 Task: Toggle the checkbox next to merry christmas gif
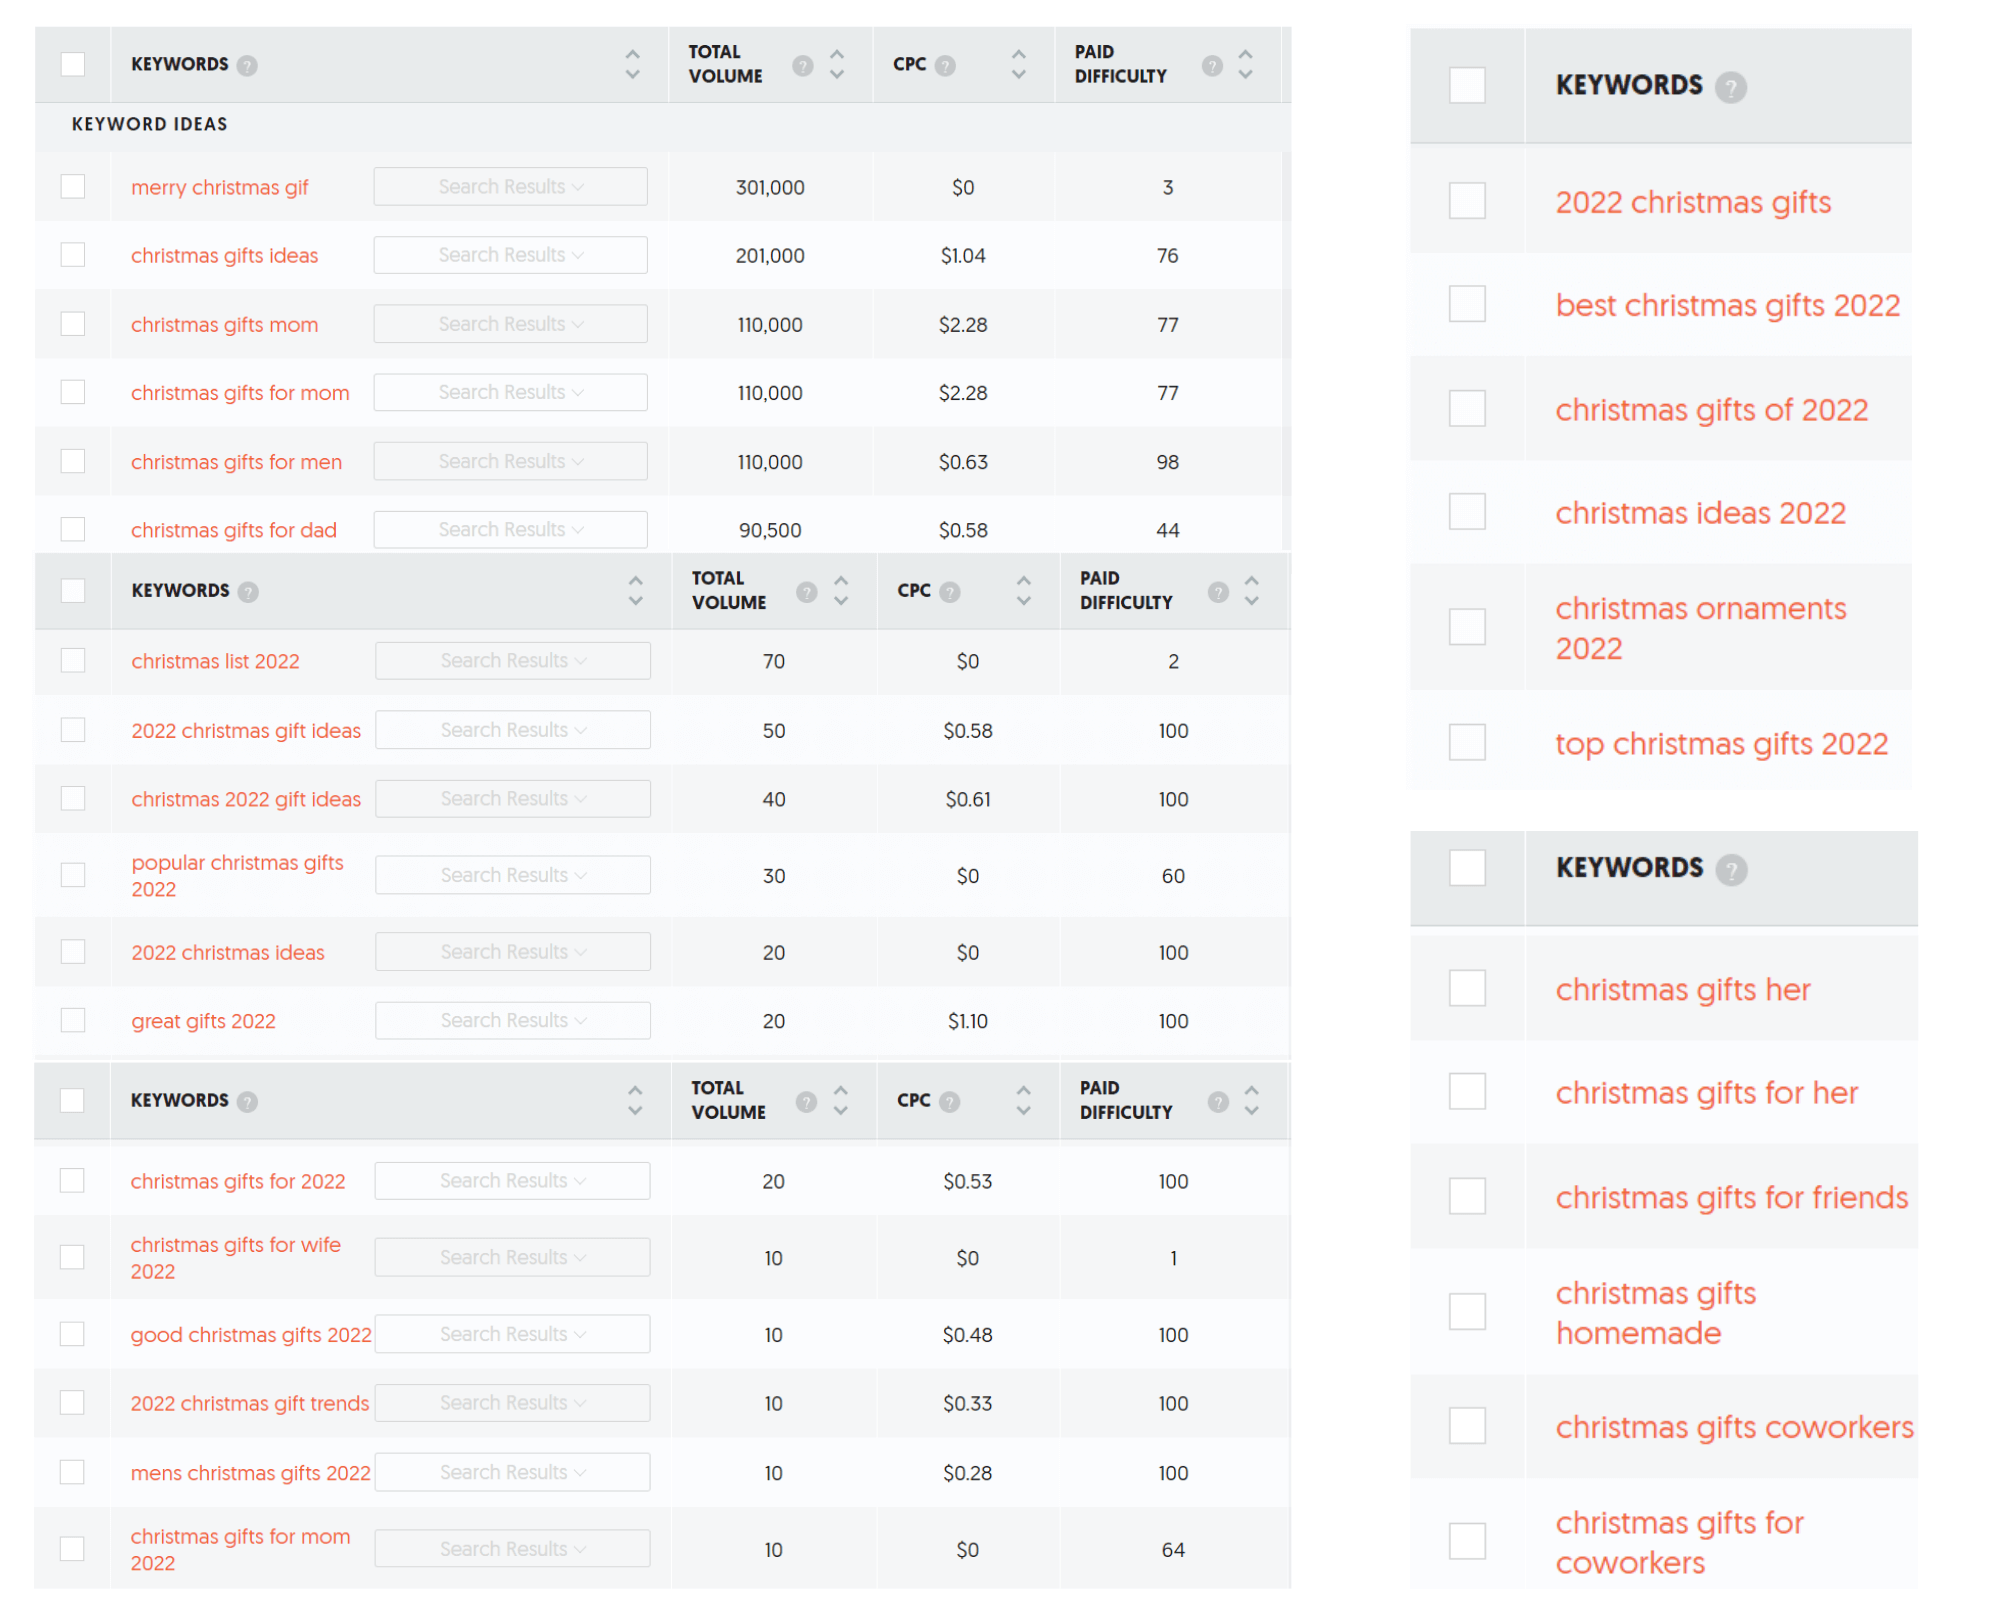(73, 186)
